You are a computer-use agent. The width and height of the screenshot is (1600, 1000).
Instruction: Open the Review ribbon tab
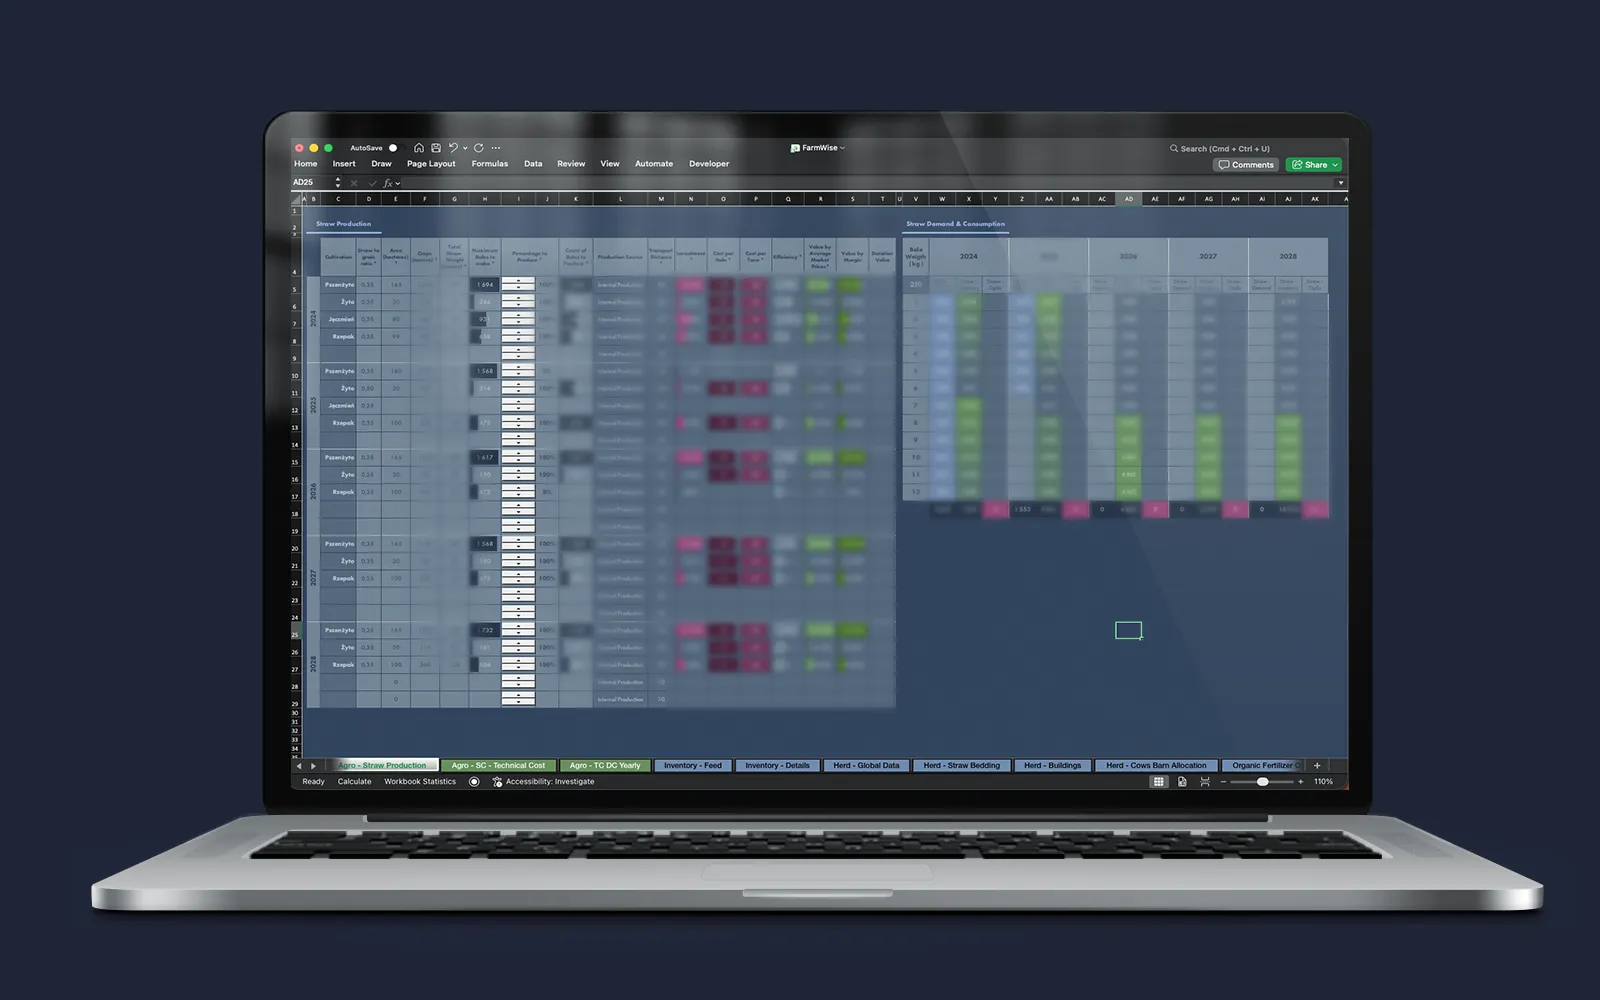coord(571,164)
